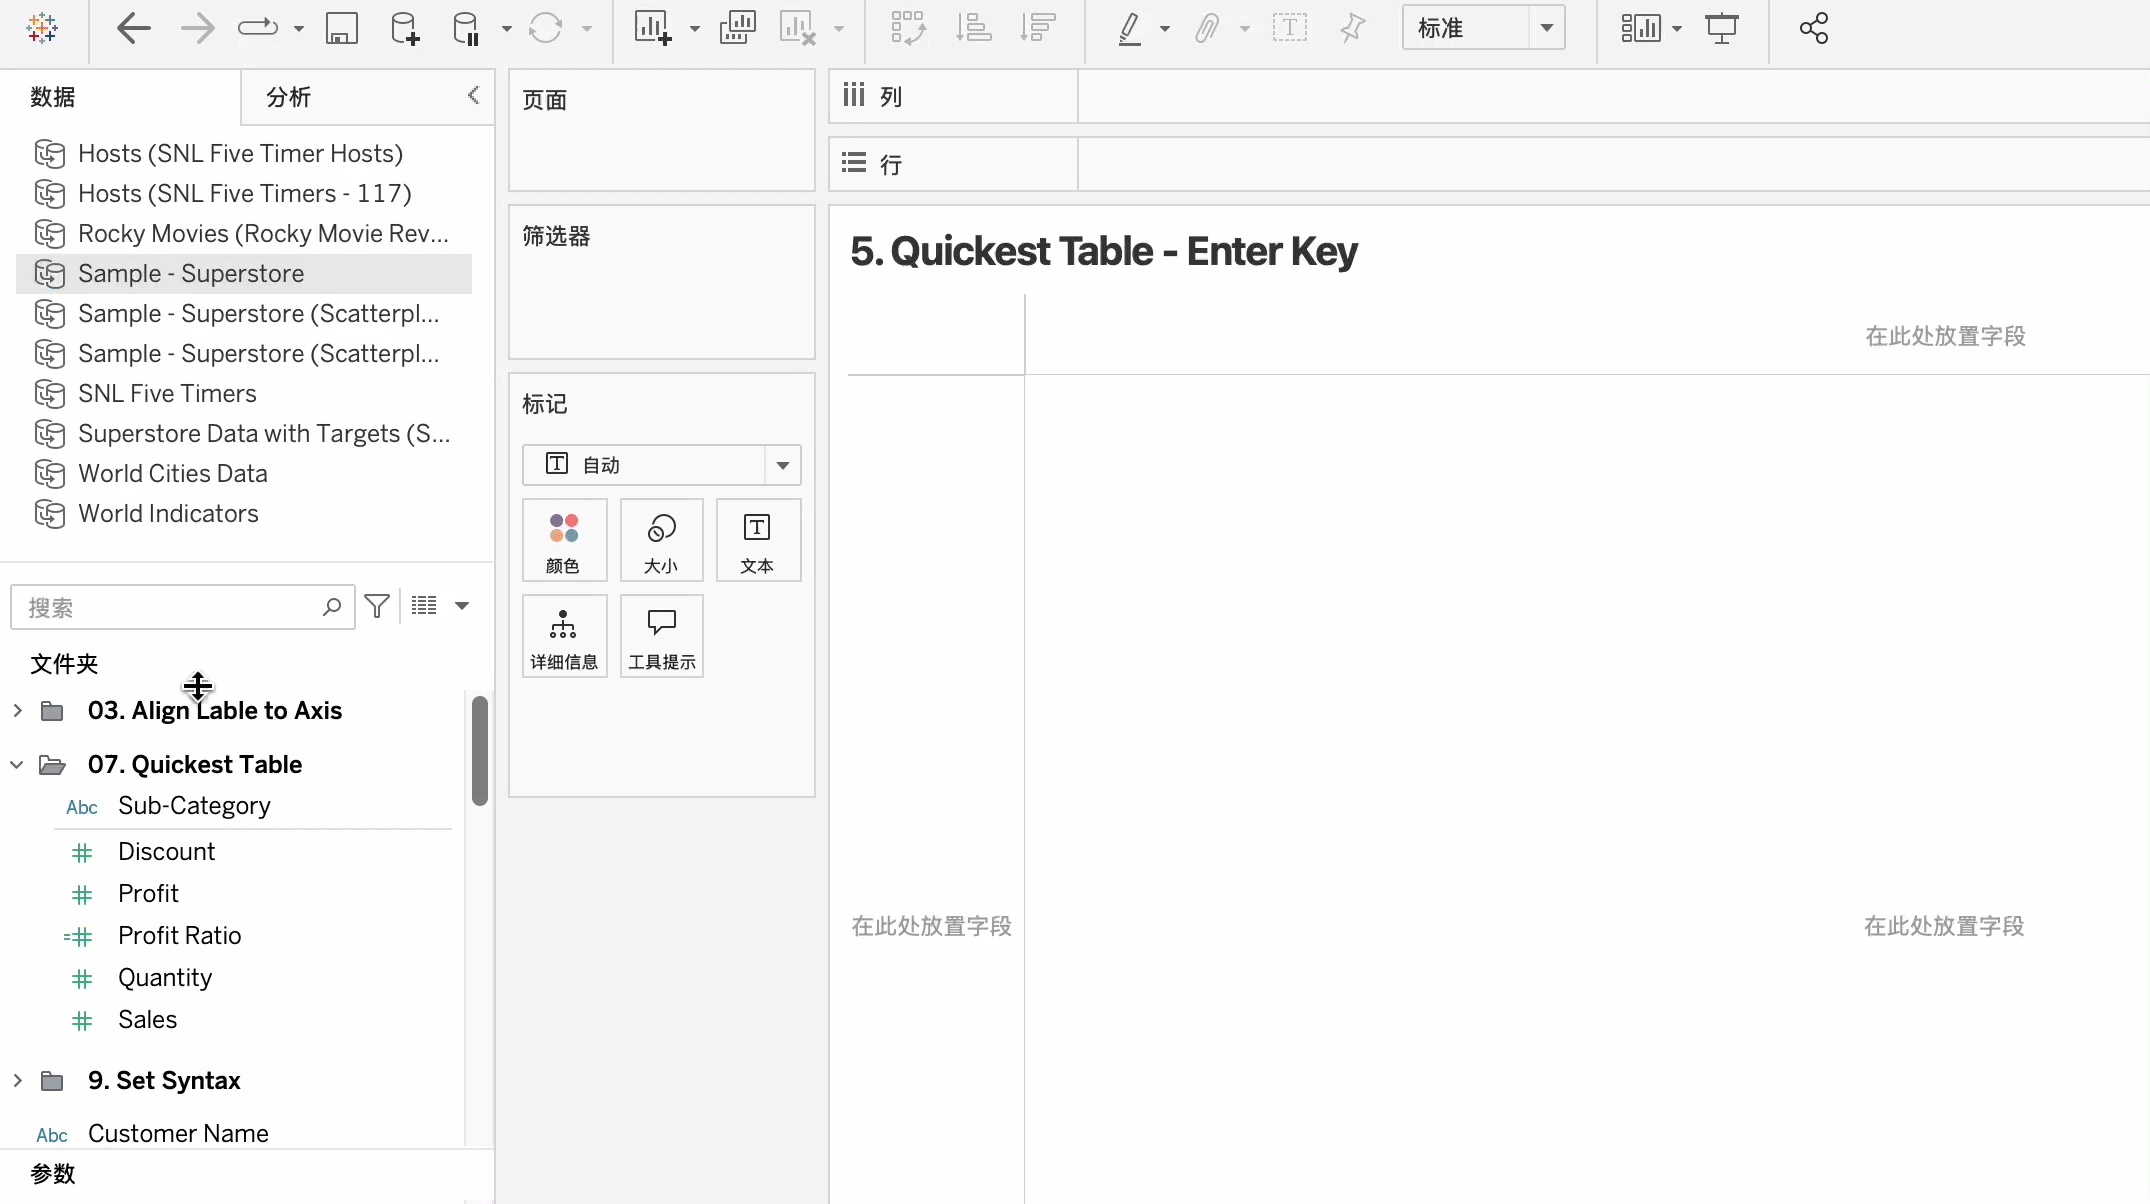
Task: Click the Save workbook icon
Action: click(341, 28)
